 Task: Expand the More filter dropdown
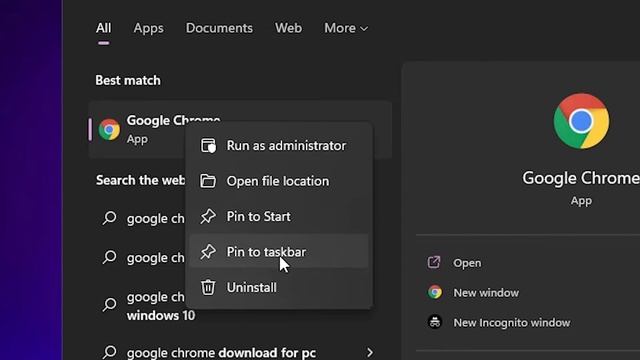[x=346, y=28]
